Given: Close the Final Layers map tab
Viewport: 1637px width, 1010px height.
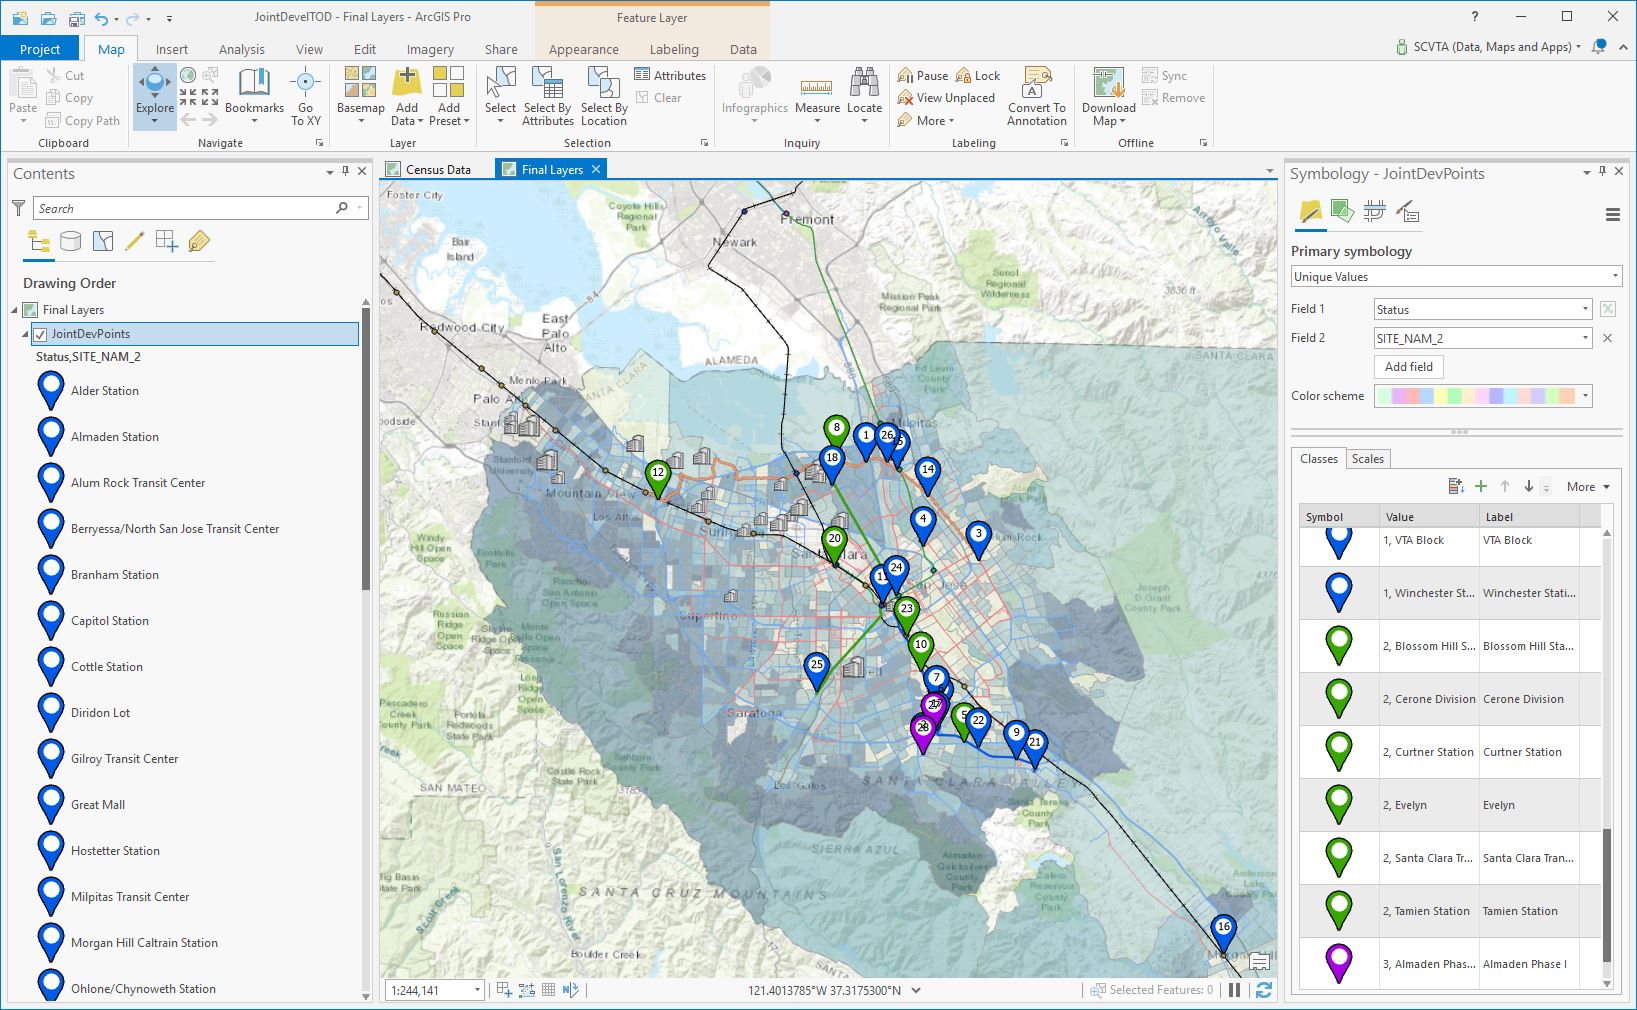Looking at the screenshot, I should [596, 169].
